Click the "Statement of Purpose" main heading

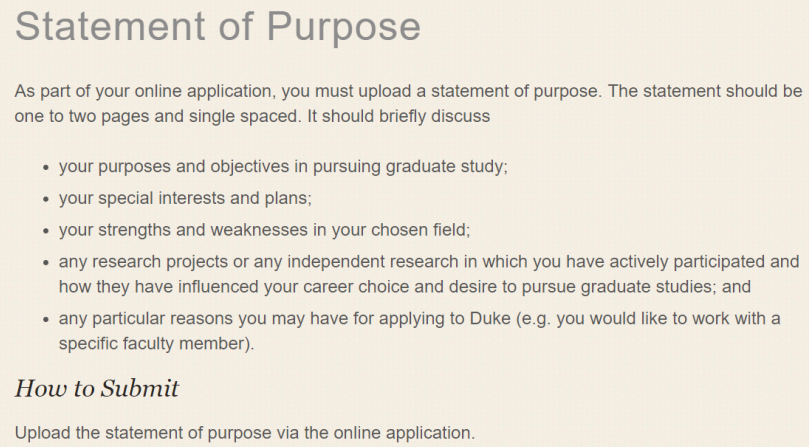coord(218,27)
